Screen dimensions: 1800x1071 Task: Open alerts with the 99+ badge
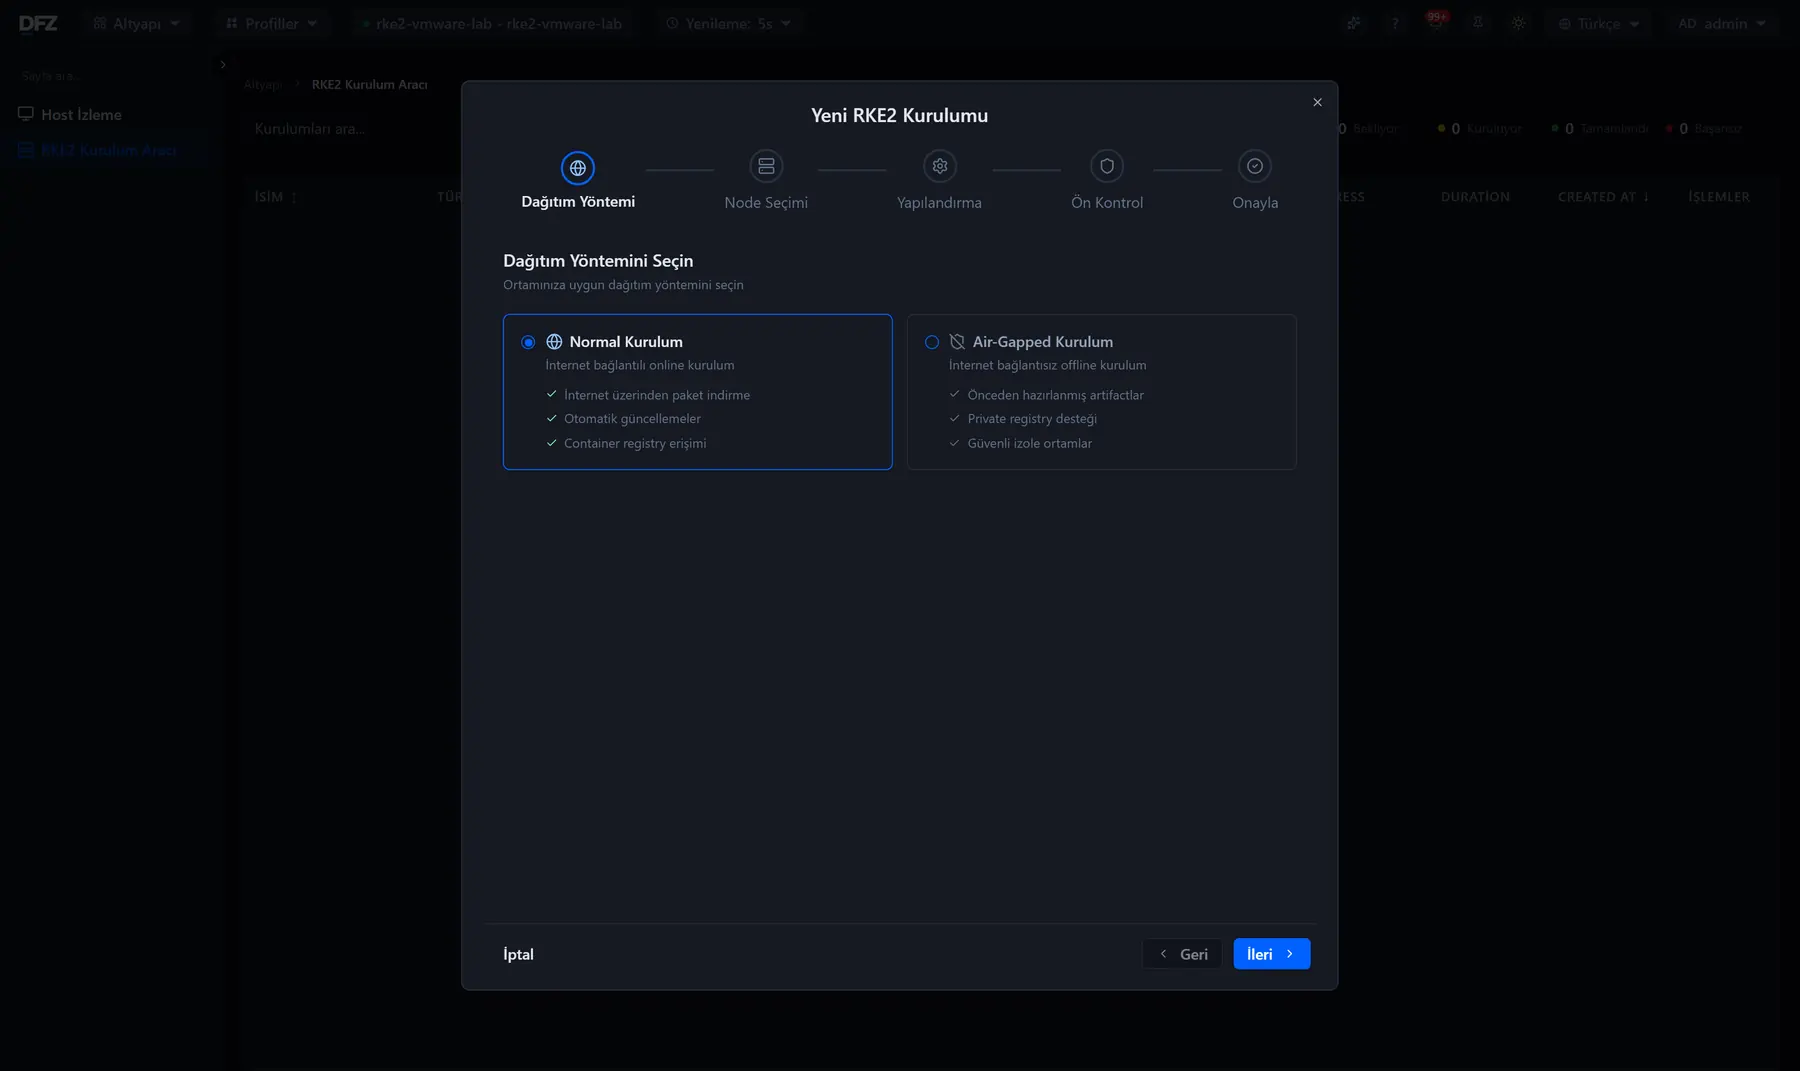[1436, 22]
